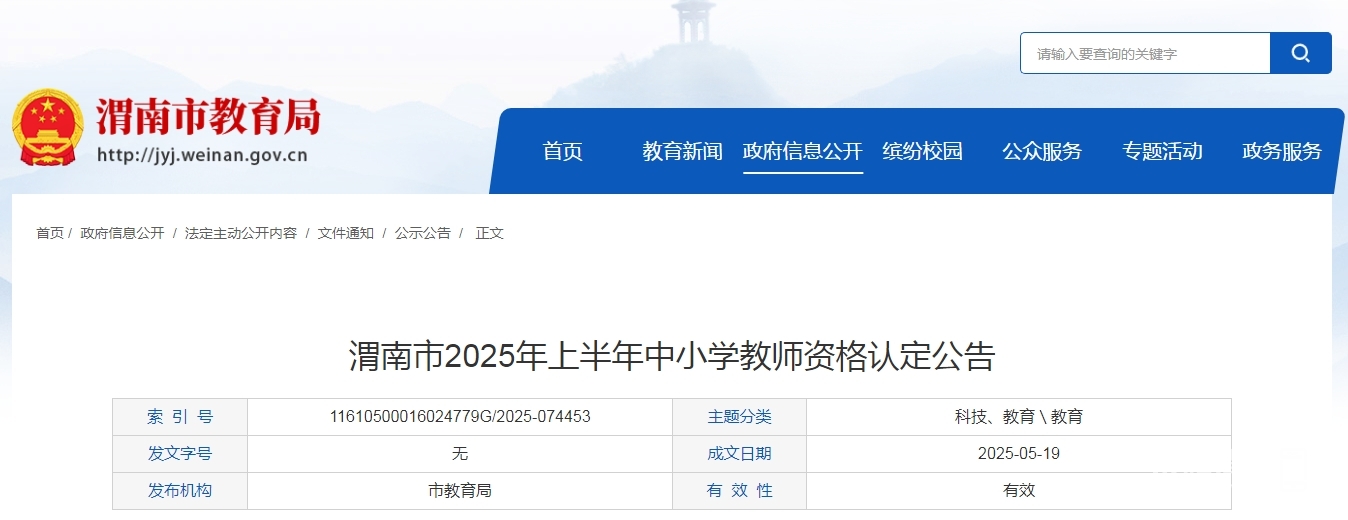1348x520 pixels.
Task: Click the 2025-05-19 date cell
Action: point(1018,454)
